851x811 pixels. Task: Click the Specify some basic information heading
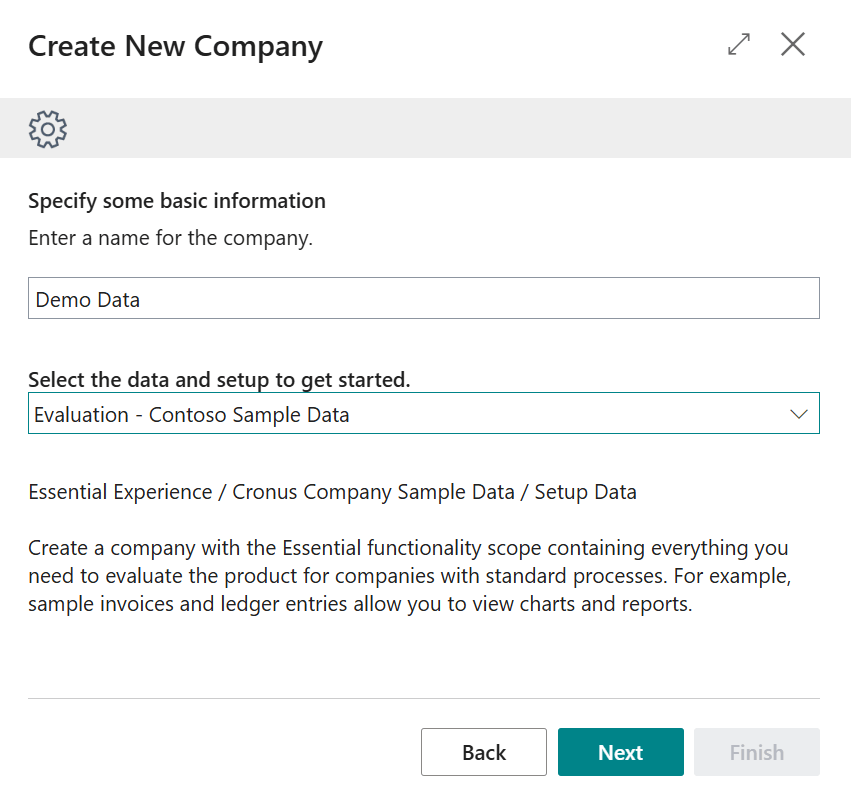(177, 201)
